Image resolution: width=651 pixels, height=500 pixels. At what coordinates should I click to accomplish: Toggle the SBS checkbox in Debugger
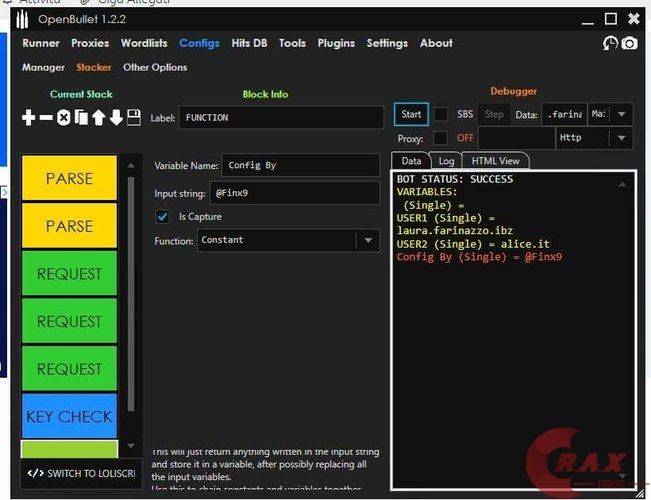(x=441, y=114)
